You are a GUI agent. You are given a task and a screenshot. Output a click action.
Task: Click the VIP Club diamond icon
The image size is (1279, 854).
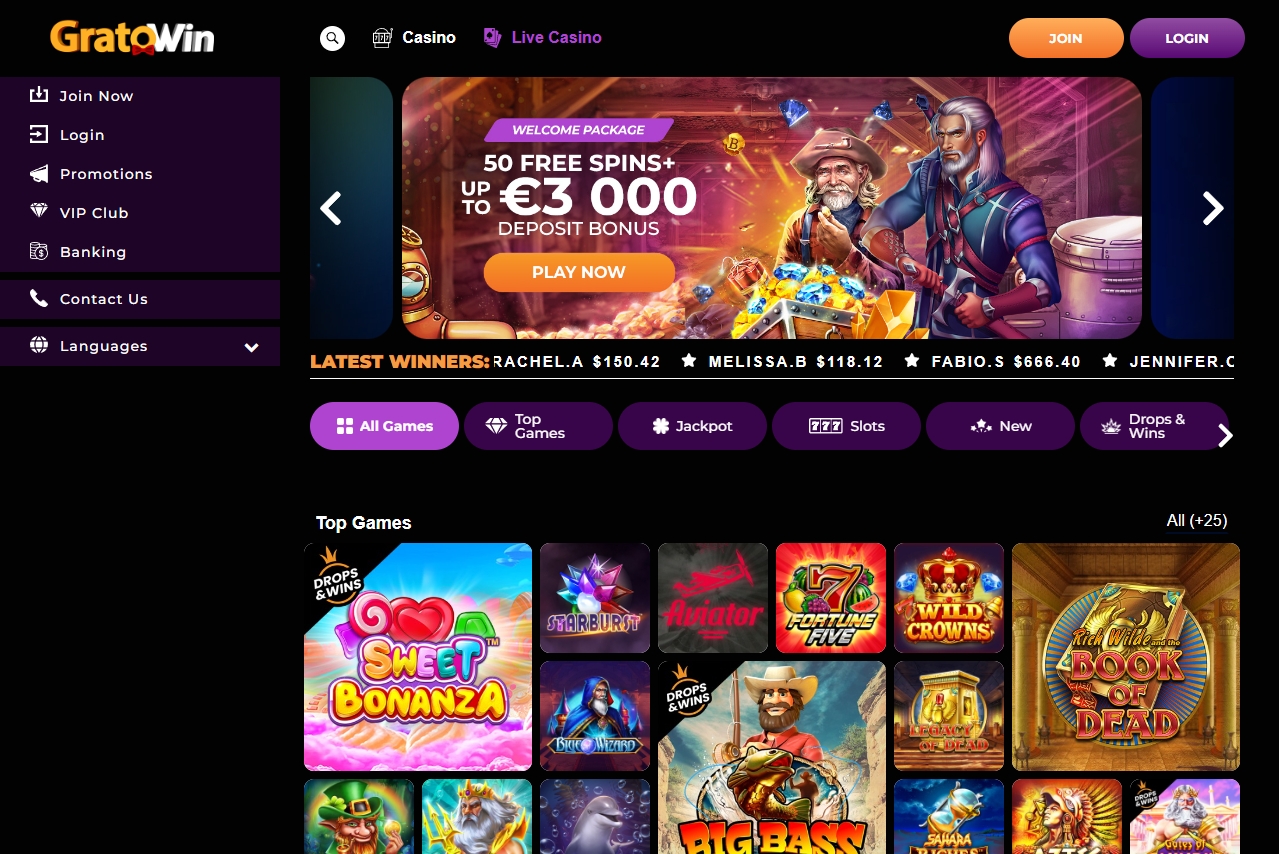[39, 212]
